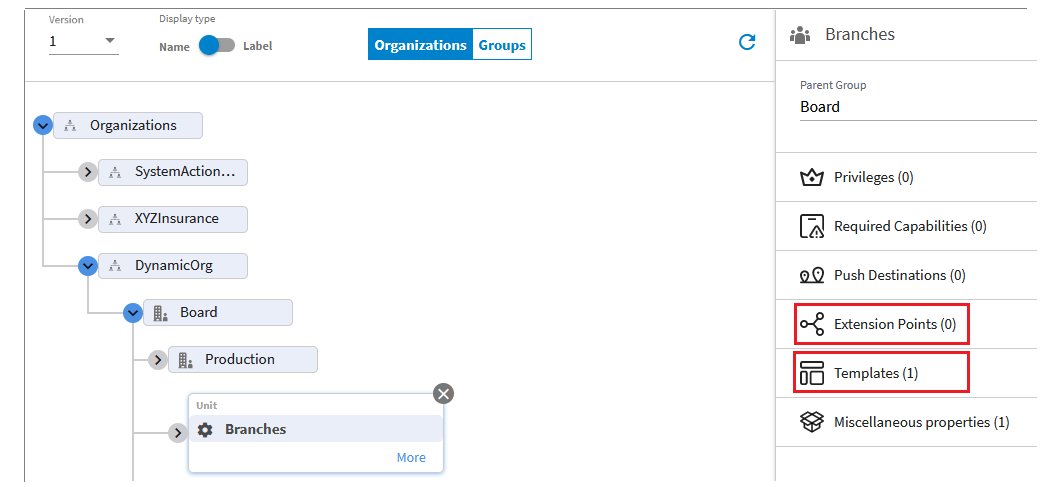Expand the Production node
This screenshot has width=1055, height=487.
tap(158, 359)
